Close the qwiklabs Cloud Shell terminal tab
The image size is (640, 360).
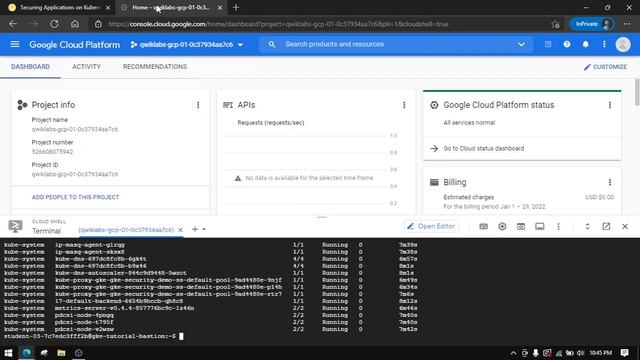180,230
